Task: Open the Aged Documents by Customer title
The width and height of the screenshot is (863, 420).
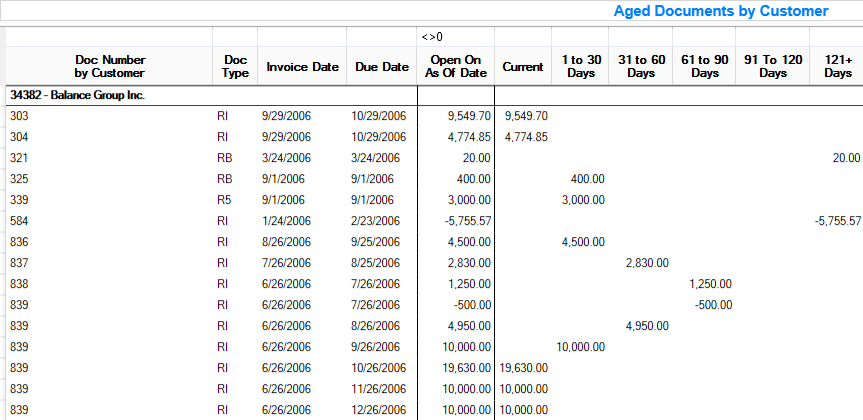Action: pos(720,11)
